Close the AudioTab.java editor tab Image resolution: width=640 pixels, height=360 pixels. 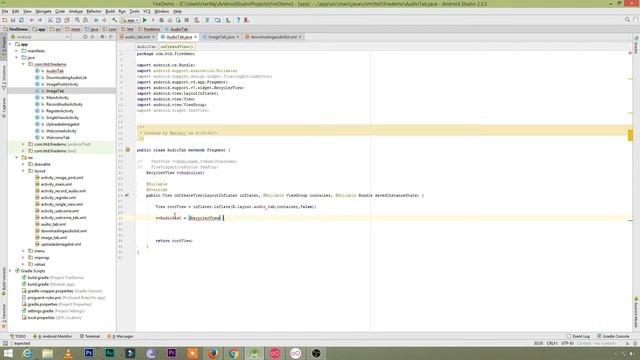(196, 37)
